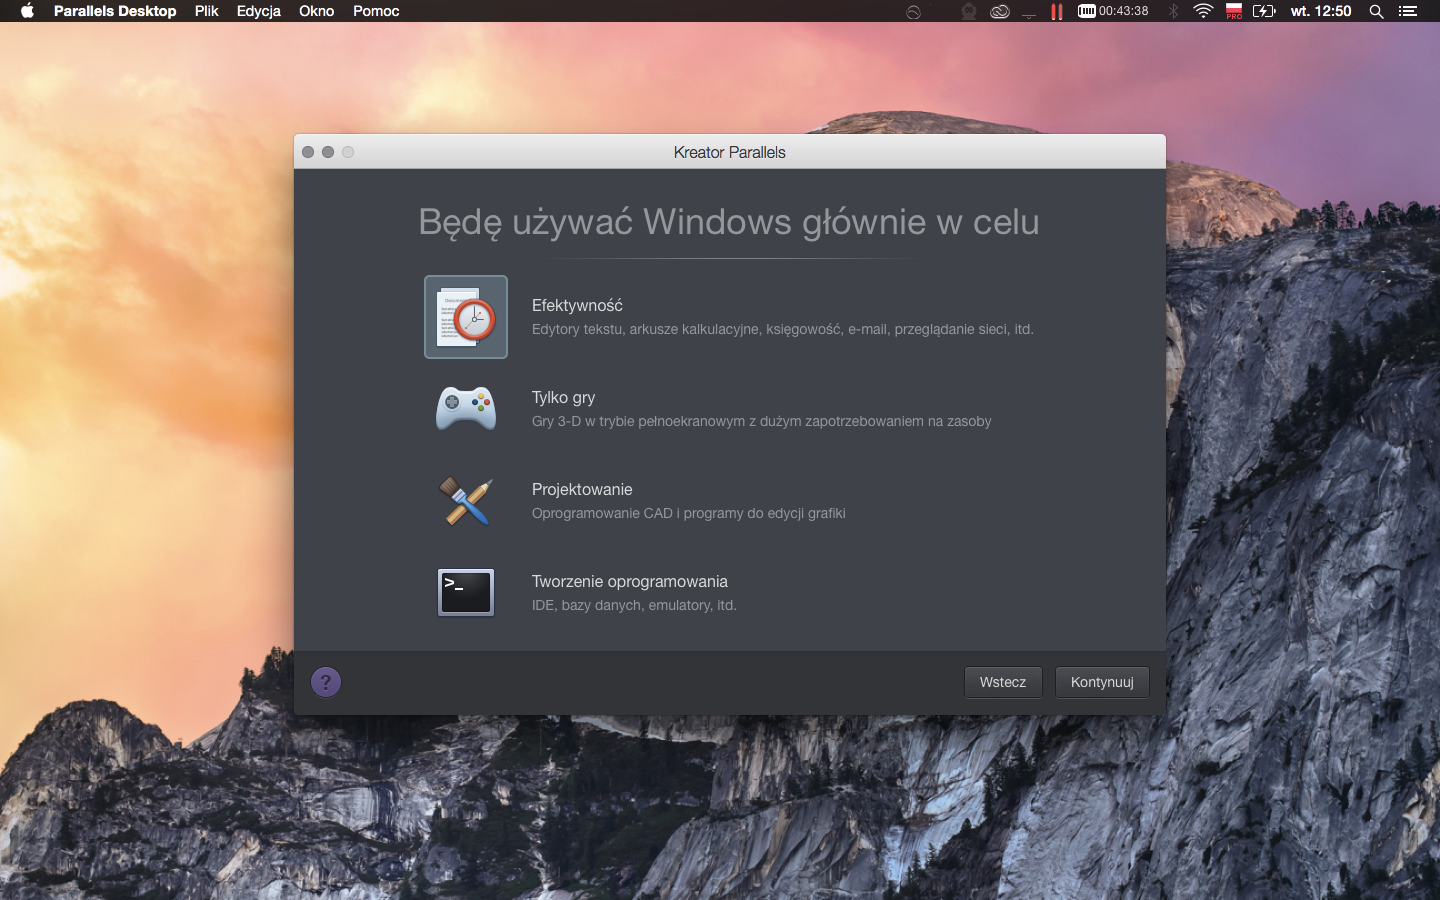Select the Projektowanie option title

click(582, 489)
